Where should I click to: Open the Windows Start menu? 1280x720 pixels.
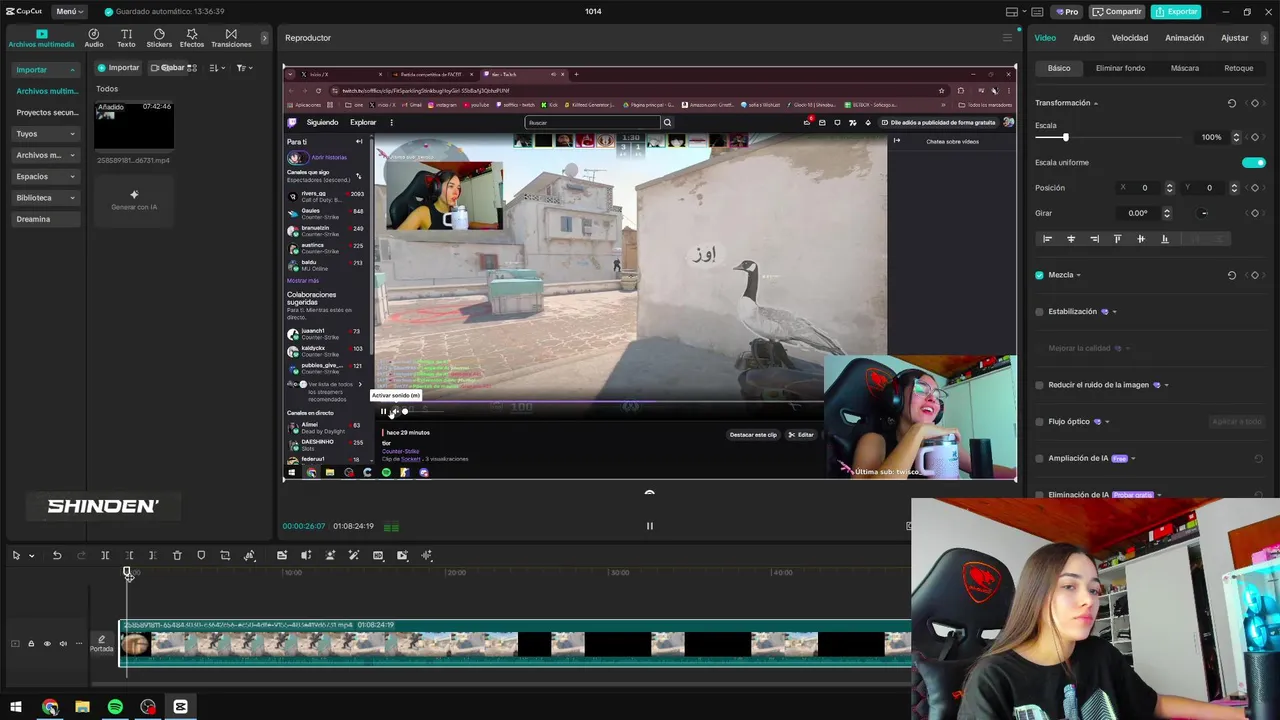tap(16, 707)
